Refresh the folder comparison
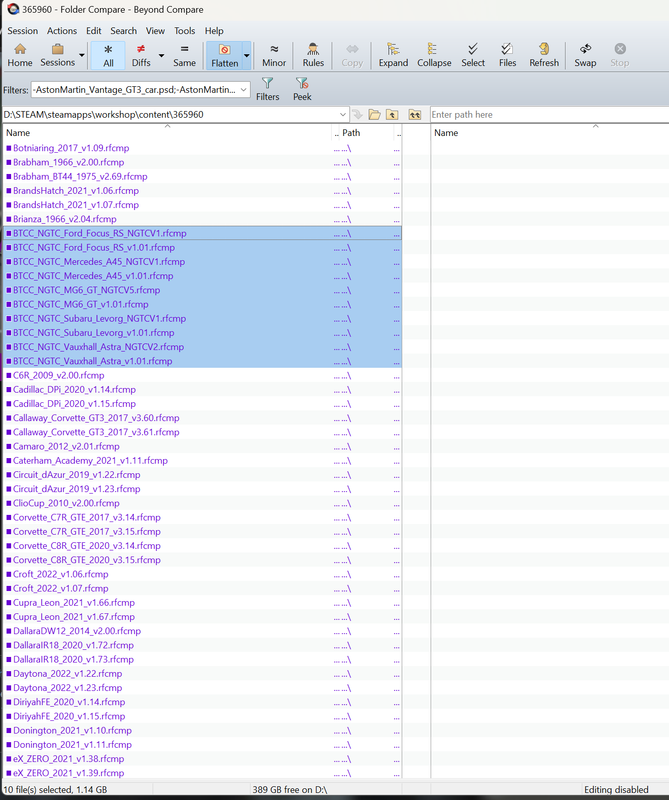The image size is (669, 800). coord(544,55)
